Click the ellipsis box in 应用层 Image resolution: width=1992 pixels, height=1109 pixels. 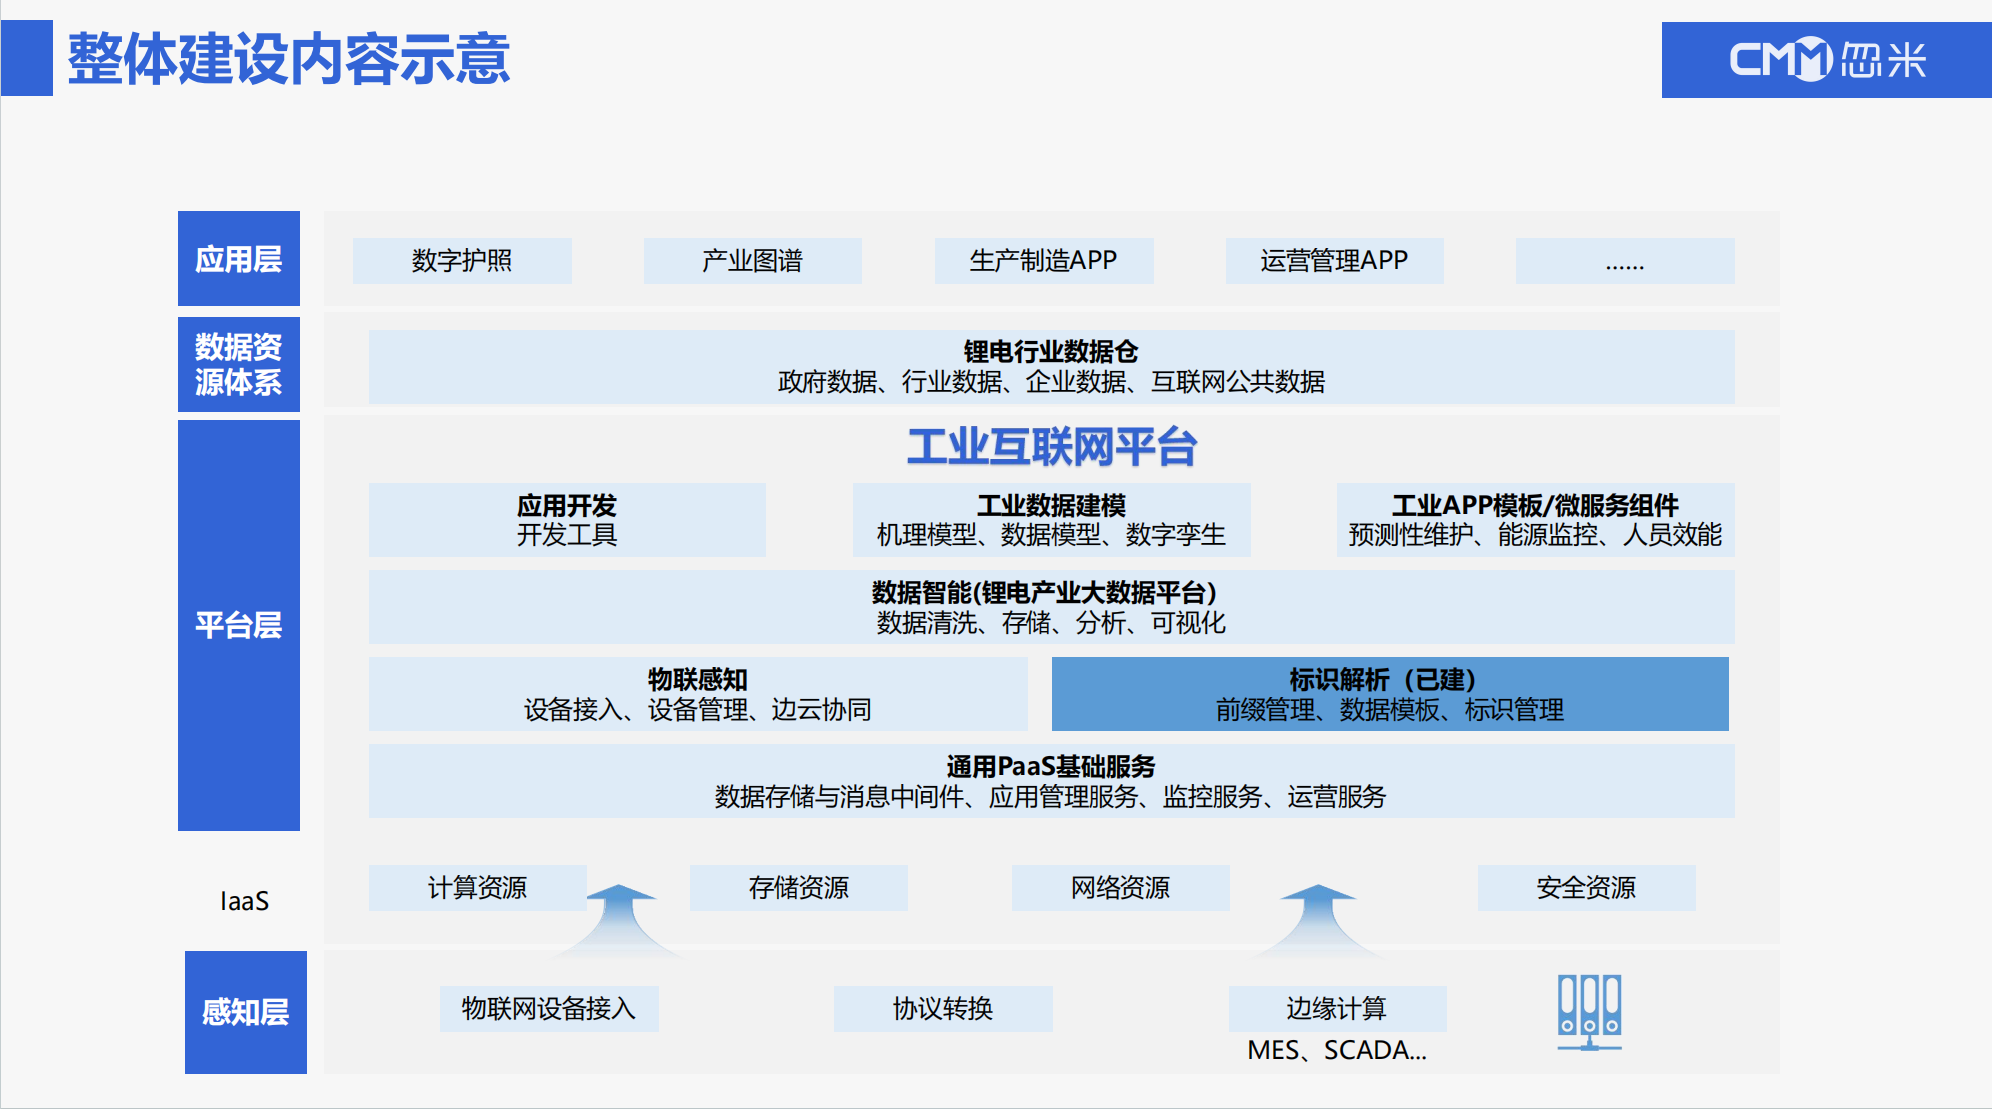[1624, 261]
